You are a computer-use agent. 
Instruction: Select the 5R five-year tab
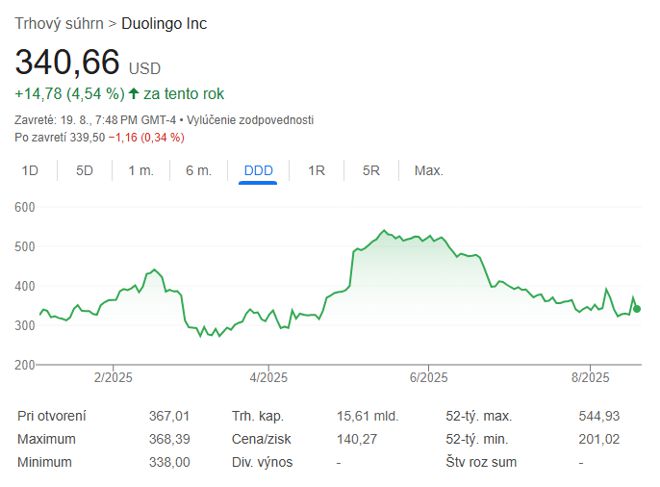[371, 170]
